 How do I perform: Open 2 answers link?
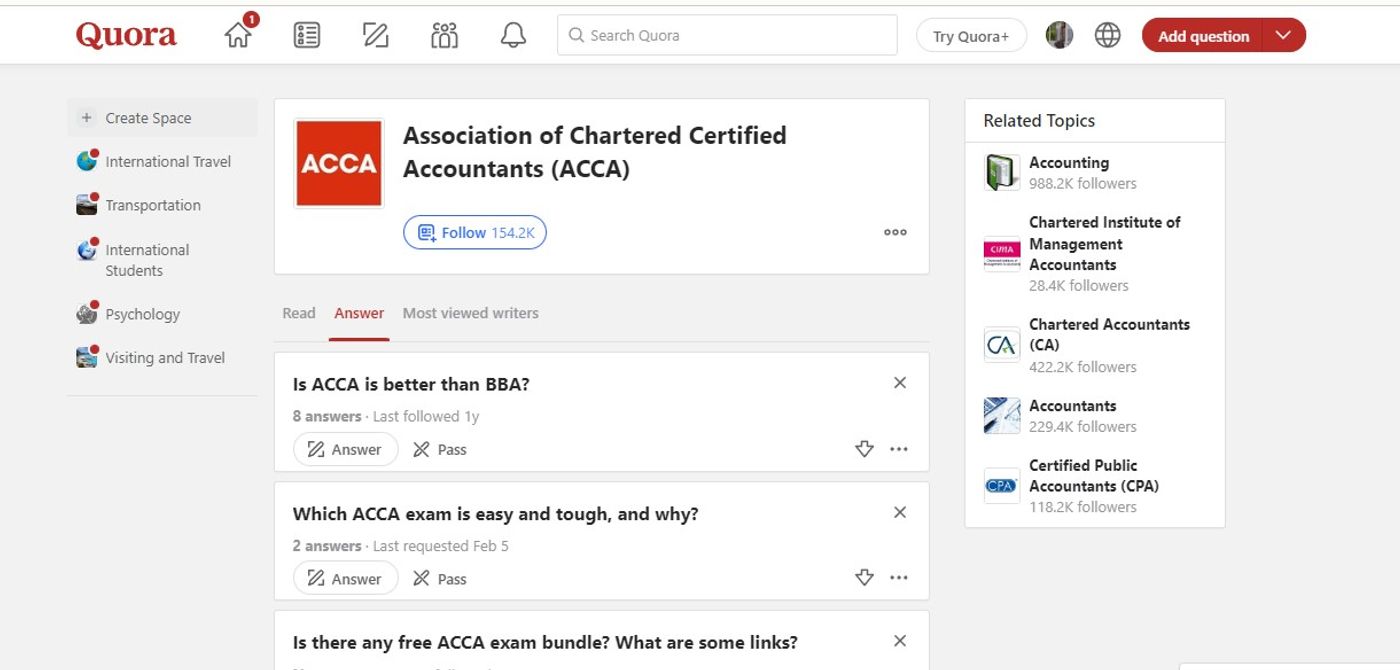click(x=327, y=546)
